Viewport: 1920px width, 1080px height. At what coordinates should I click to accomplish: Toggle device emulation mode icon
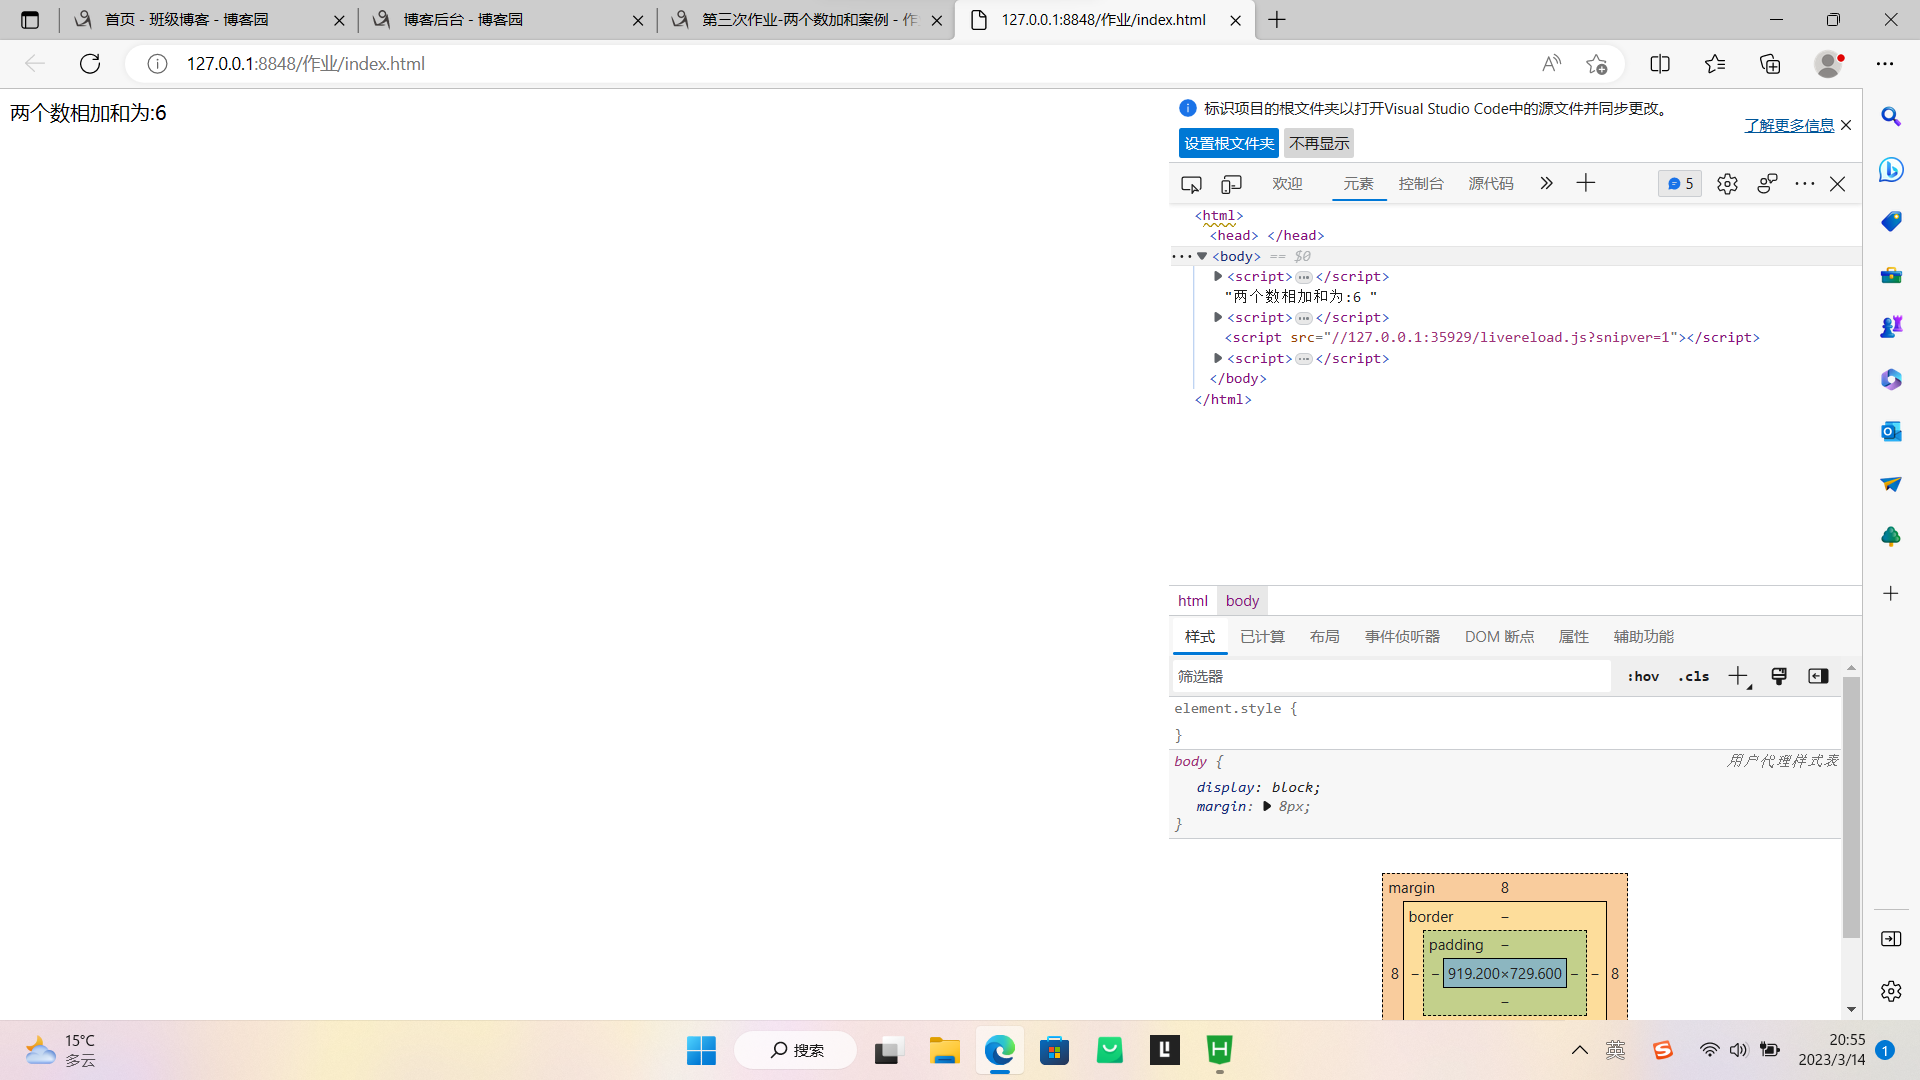tap(1231, 184)
